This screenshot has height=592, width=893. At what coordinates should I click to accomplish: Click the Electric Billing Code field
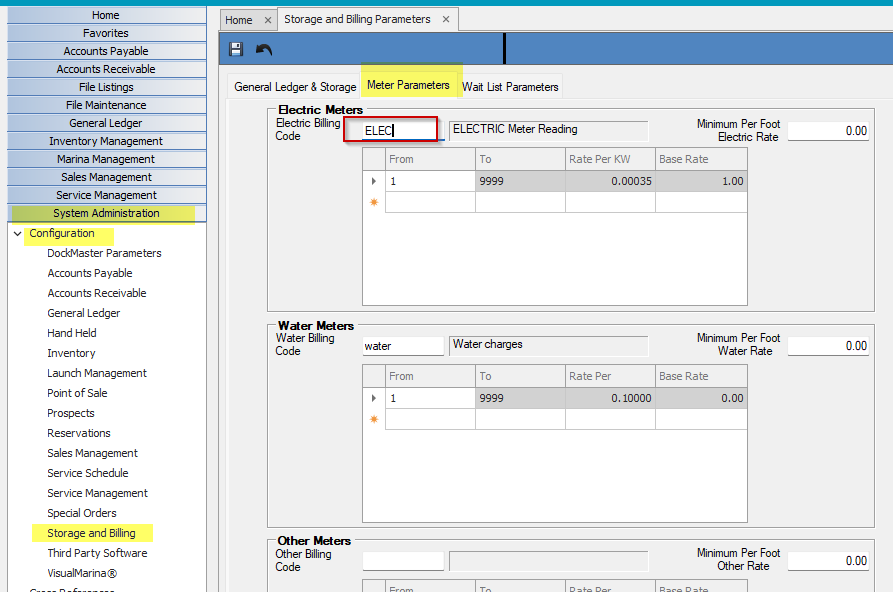point(391,130)
